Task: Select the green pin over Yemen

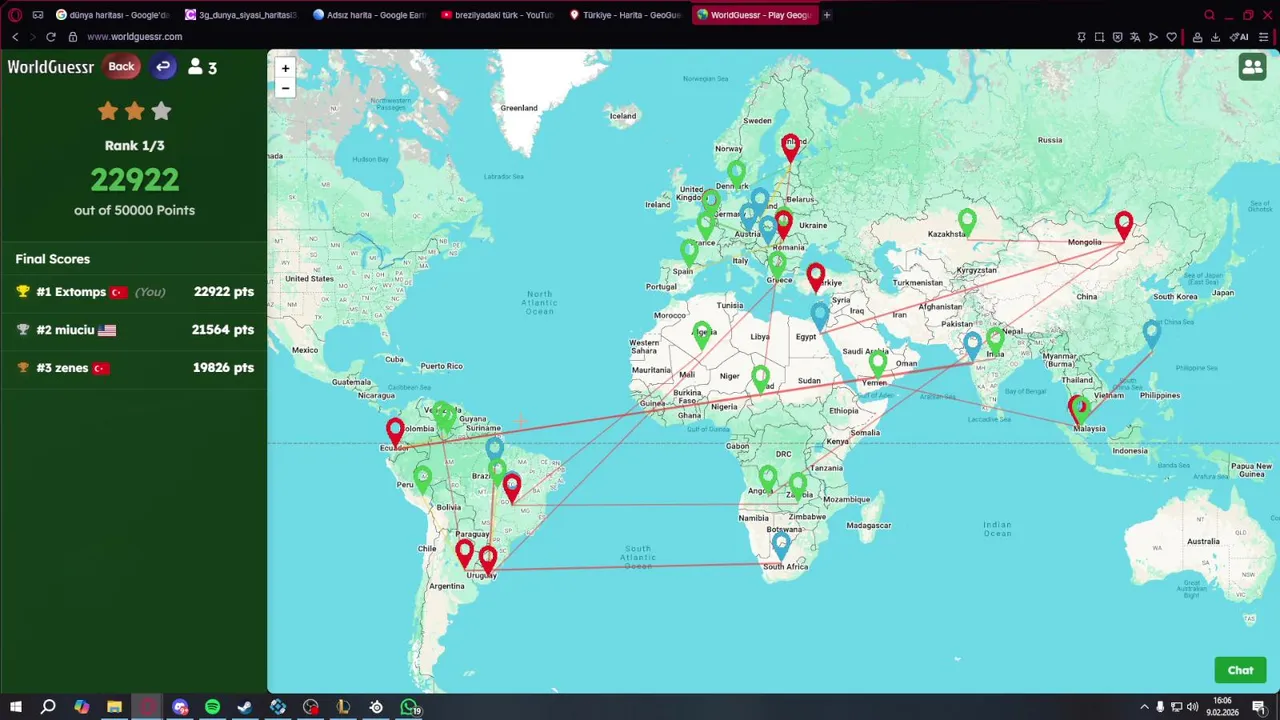Action: coord(877,364)
